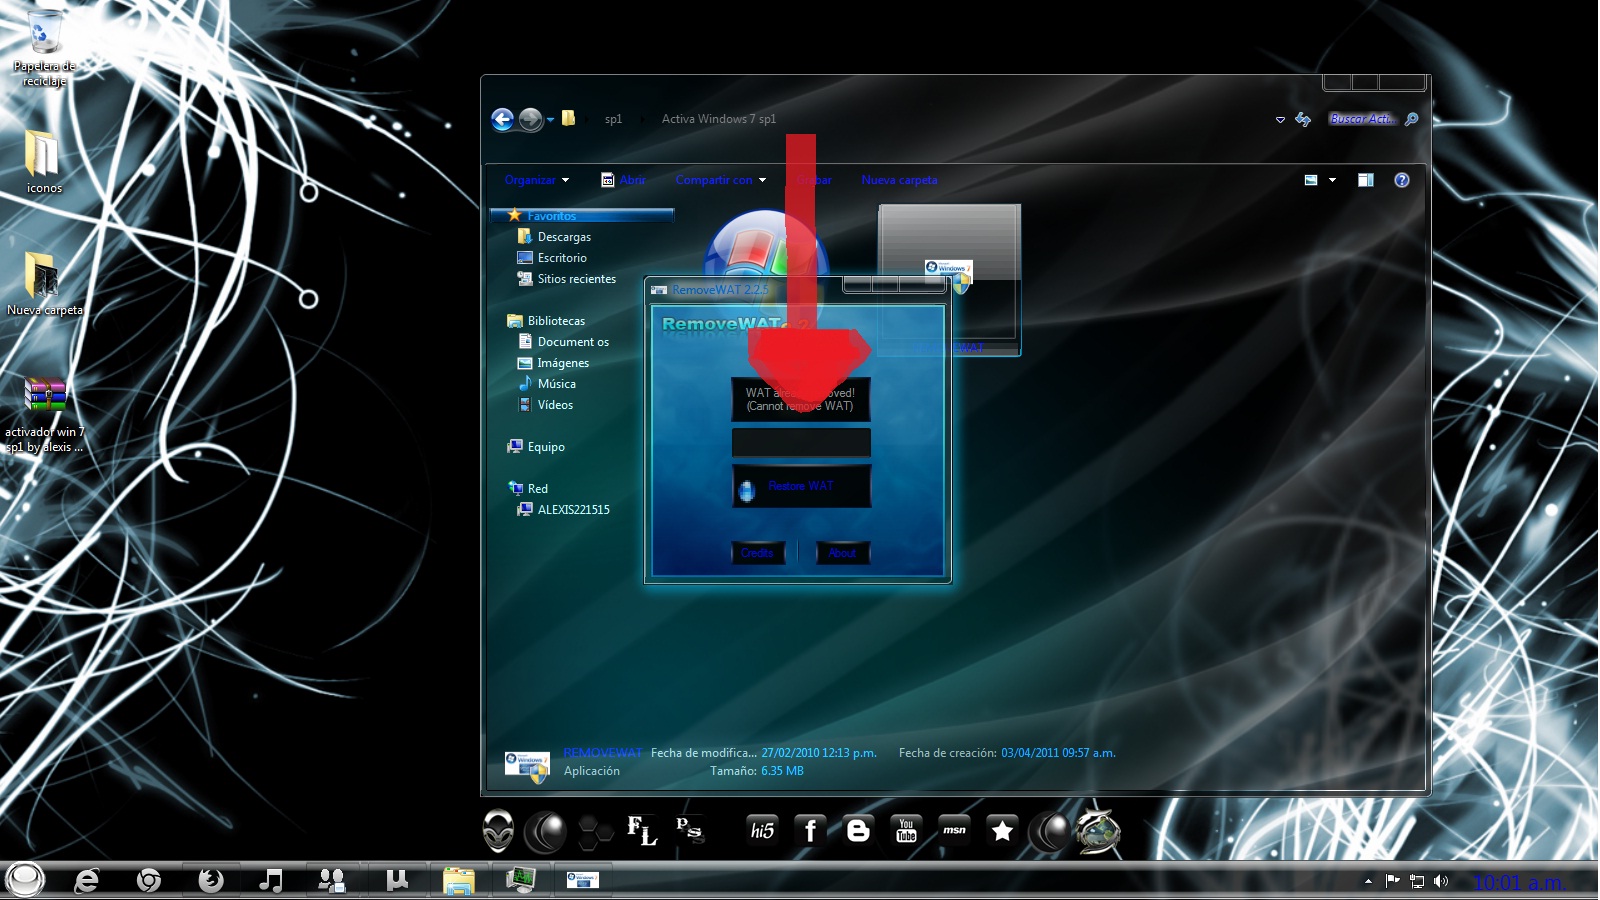Open YouTube from the dock
This screenshot has width=1600, height=900.
tap(906, 830)
